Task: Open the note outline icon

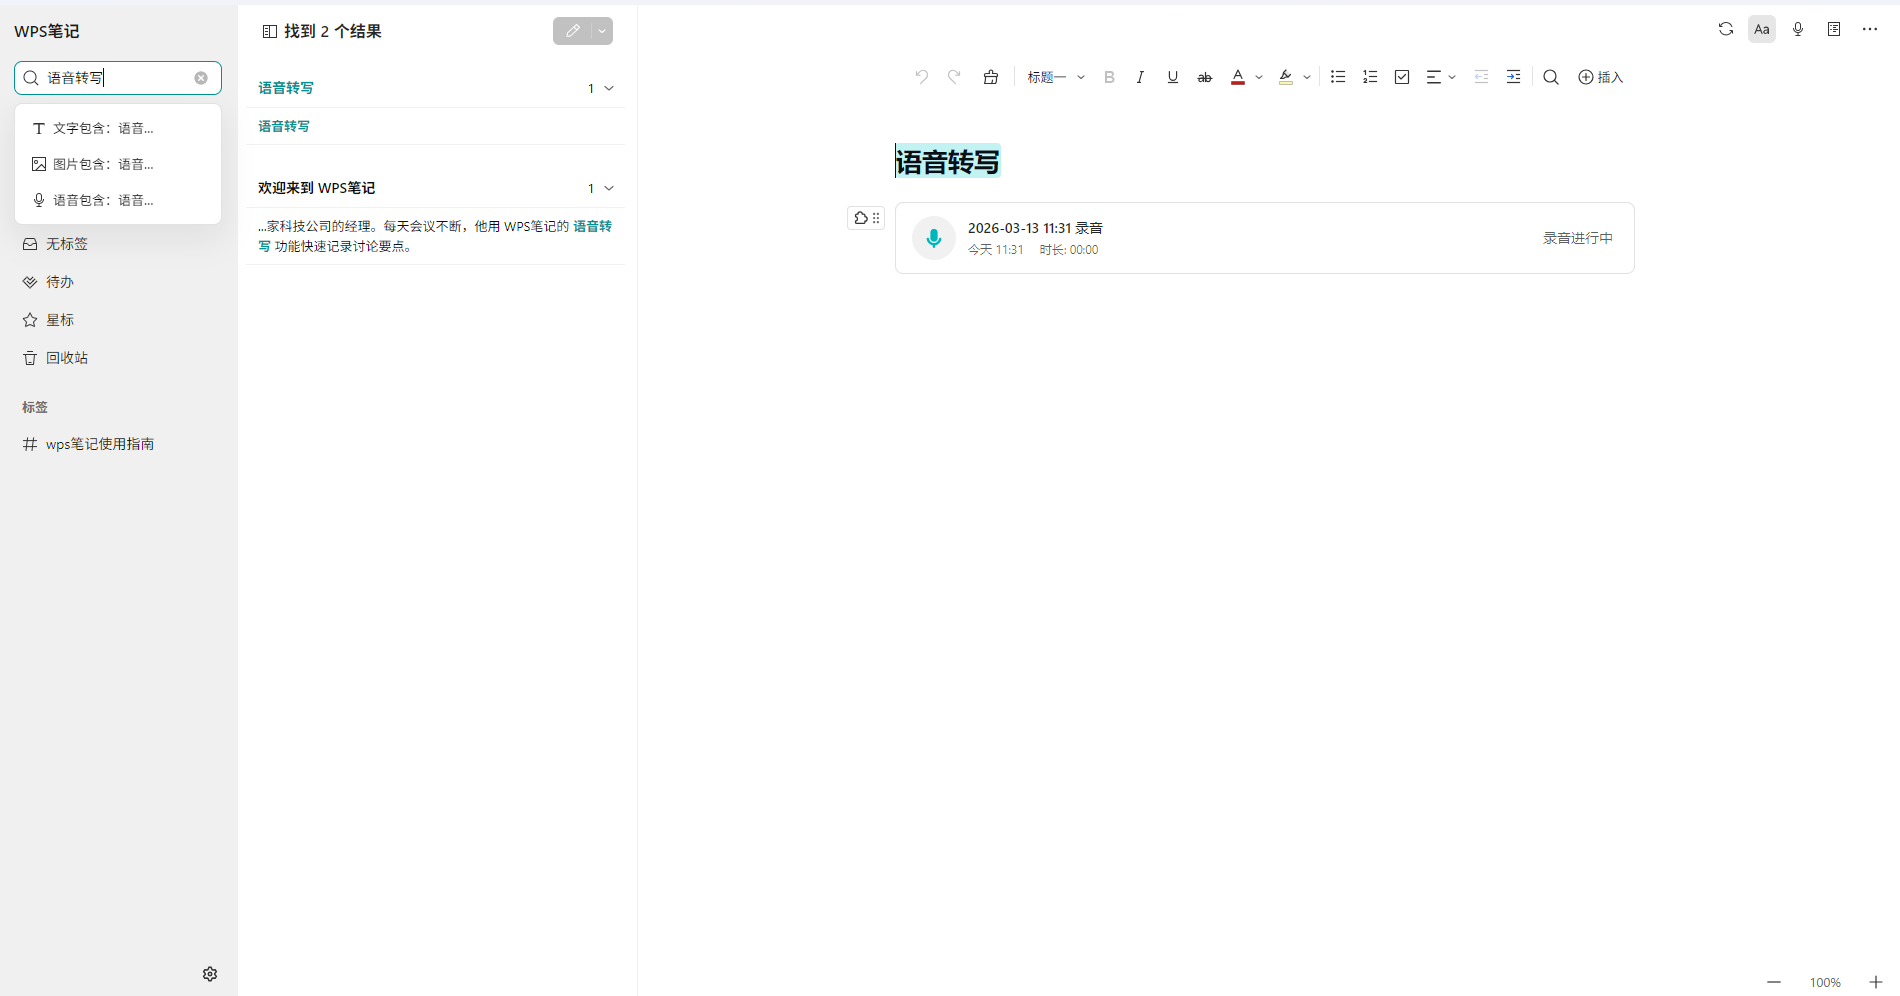Action: 1834,29
